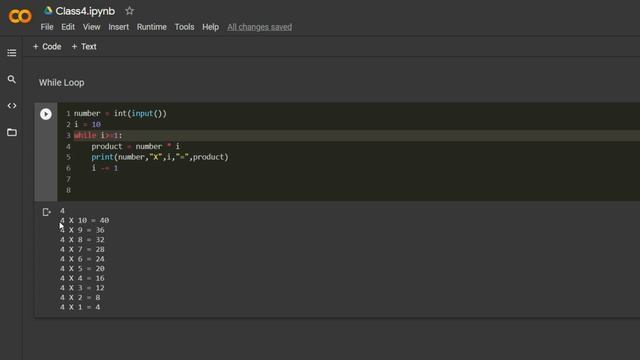Click output line 4 X 7 = 28
This screenshot has width=640, height=360.
82,249
